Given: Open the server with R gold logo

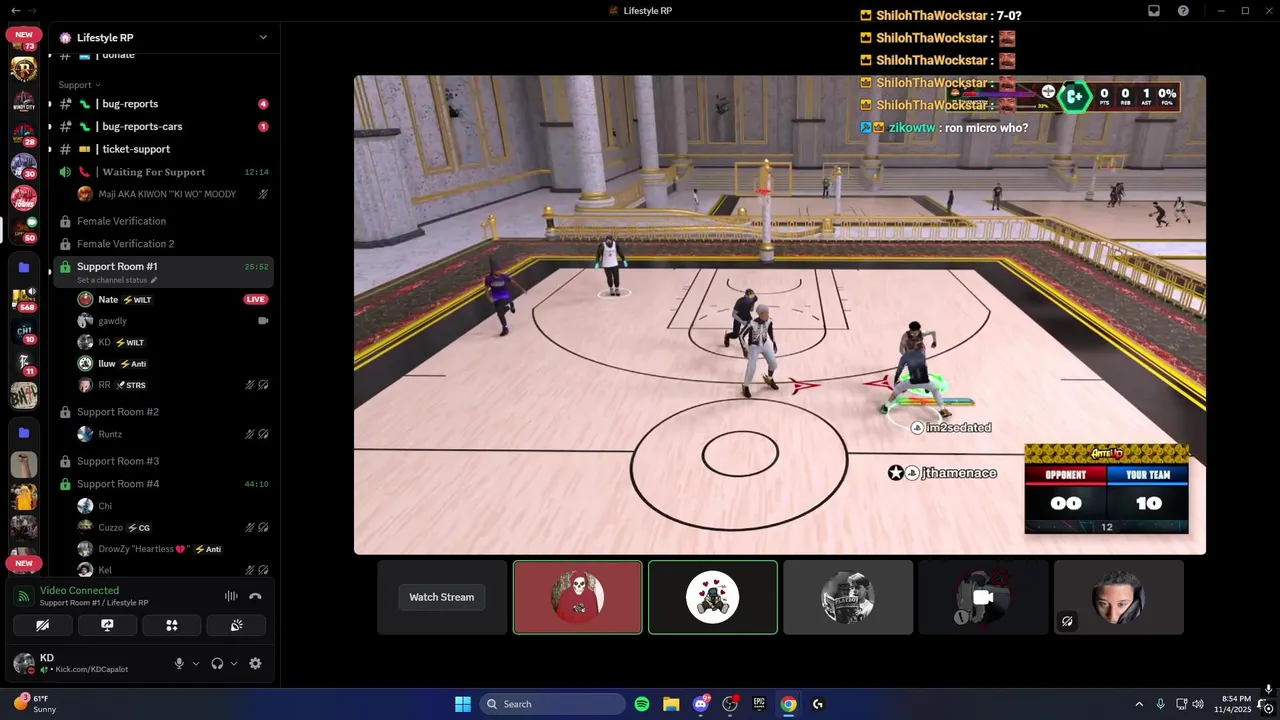Looking at the screenshot, I should [x=24, y=68].
